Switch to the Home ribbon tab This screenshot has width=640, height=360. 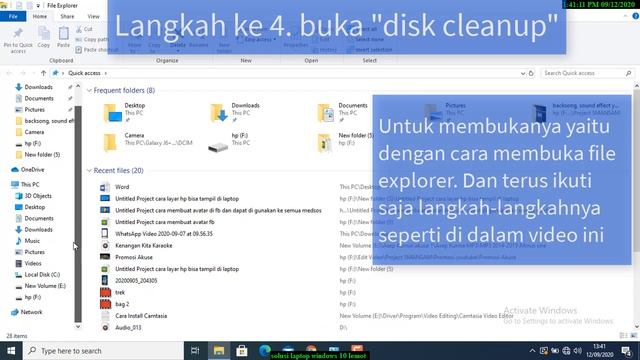coord(40,16)
